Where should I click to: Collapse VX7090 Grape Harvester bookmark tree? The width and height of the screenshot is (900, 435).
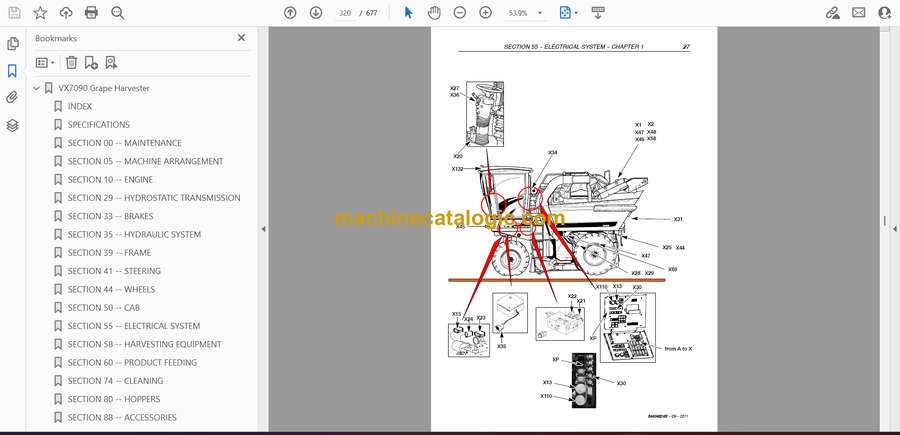click(x=37, y=88)
